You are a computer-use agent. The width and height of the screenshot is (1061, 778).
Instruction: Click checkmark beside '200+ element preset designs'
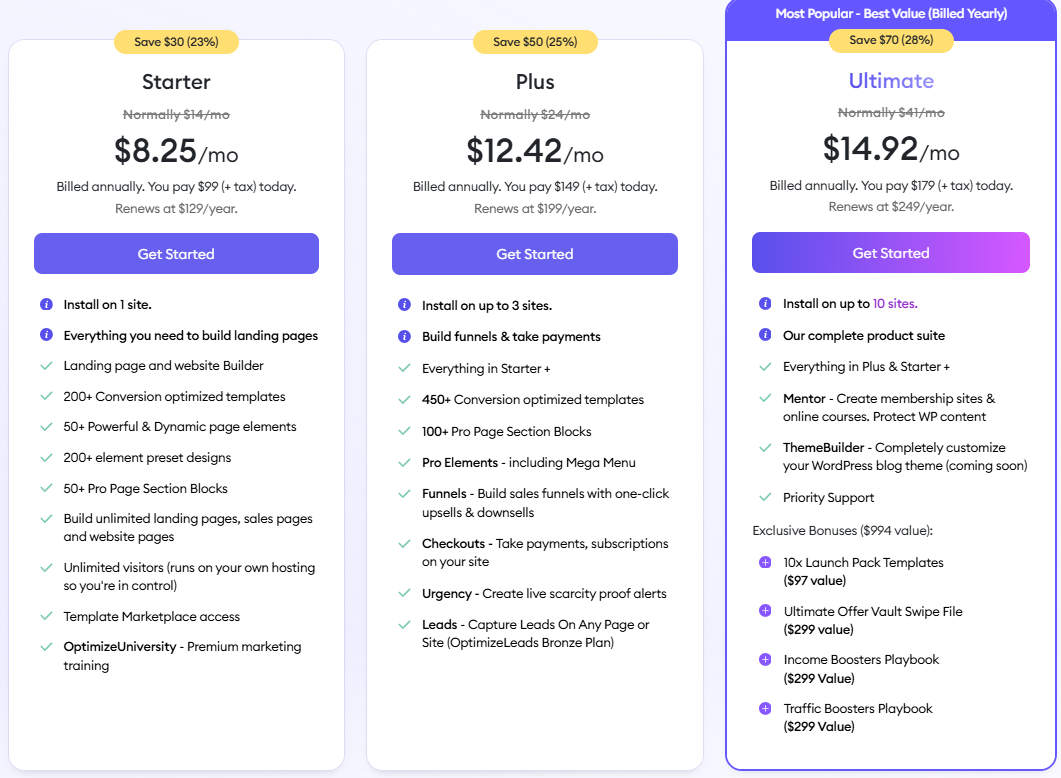tap(47, 458)
